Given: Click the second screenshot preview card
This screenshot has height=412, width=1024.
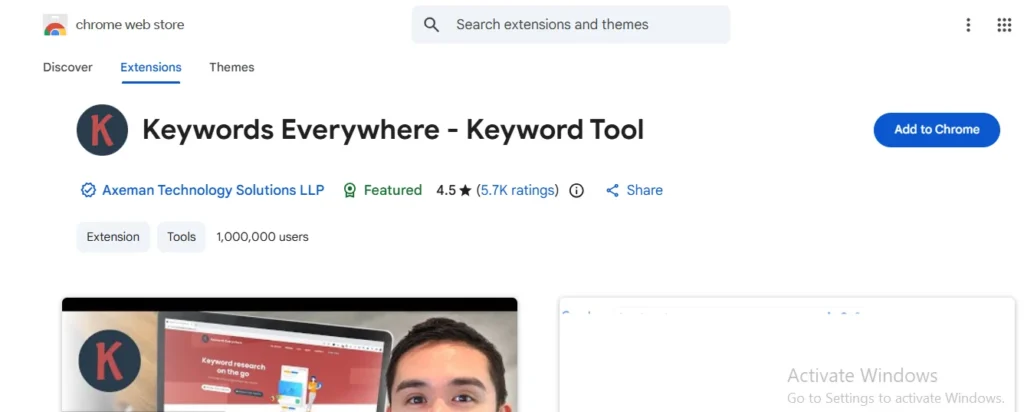Looking at the screenshot, I should (787, 355).
